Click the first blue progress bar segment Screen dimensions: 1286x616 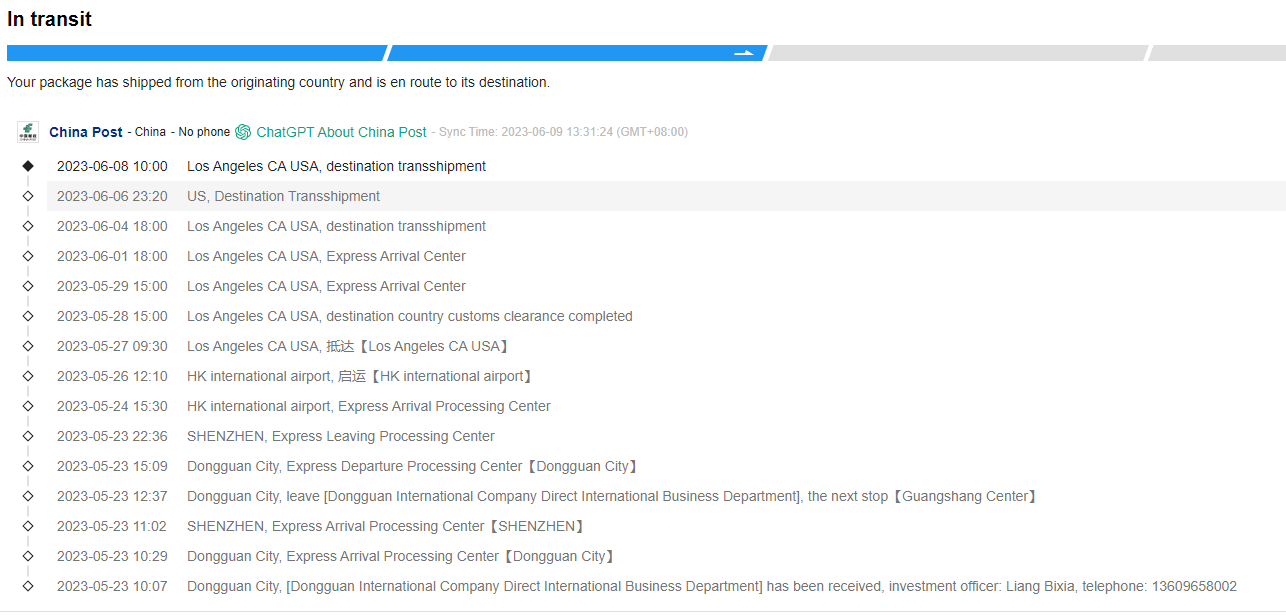pyautogui.click(x=195, y=53)
